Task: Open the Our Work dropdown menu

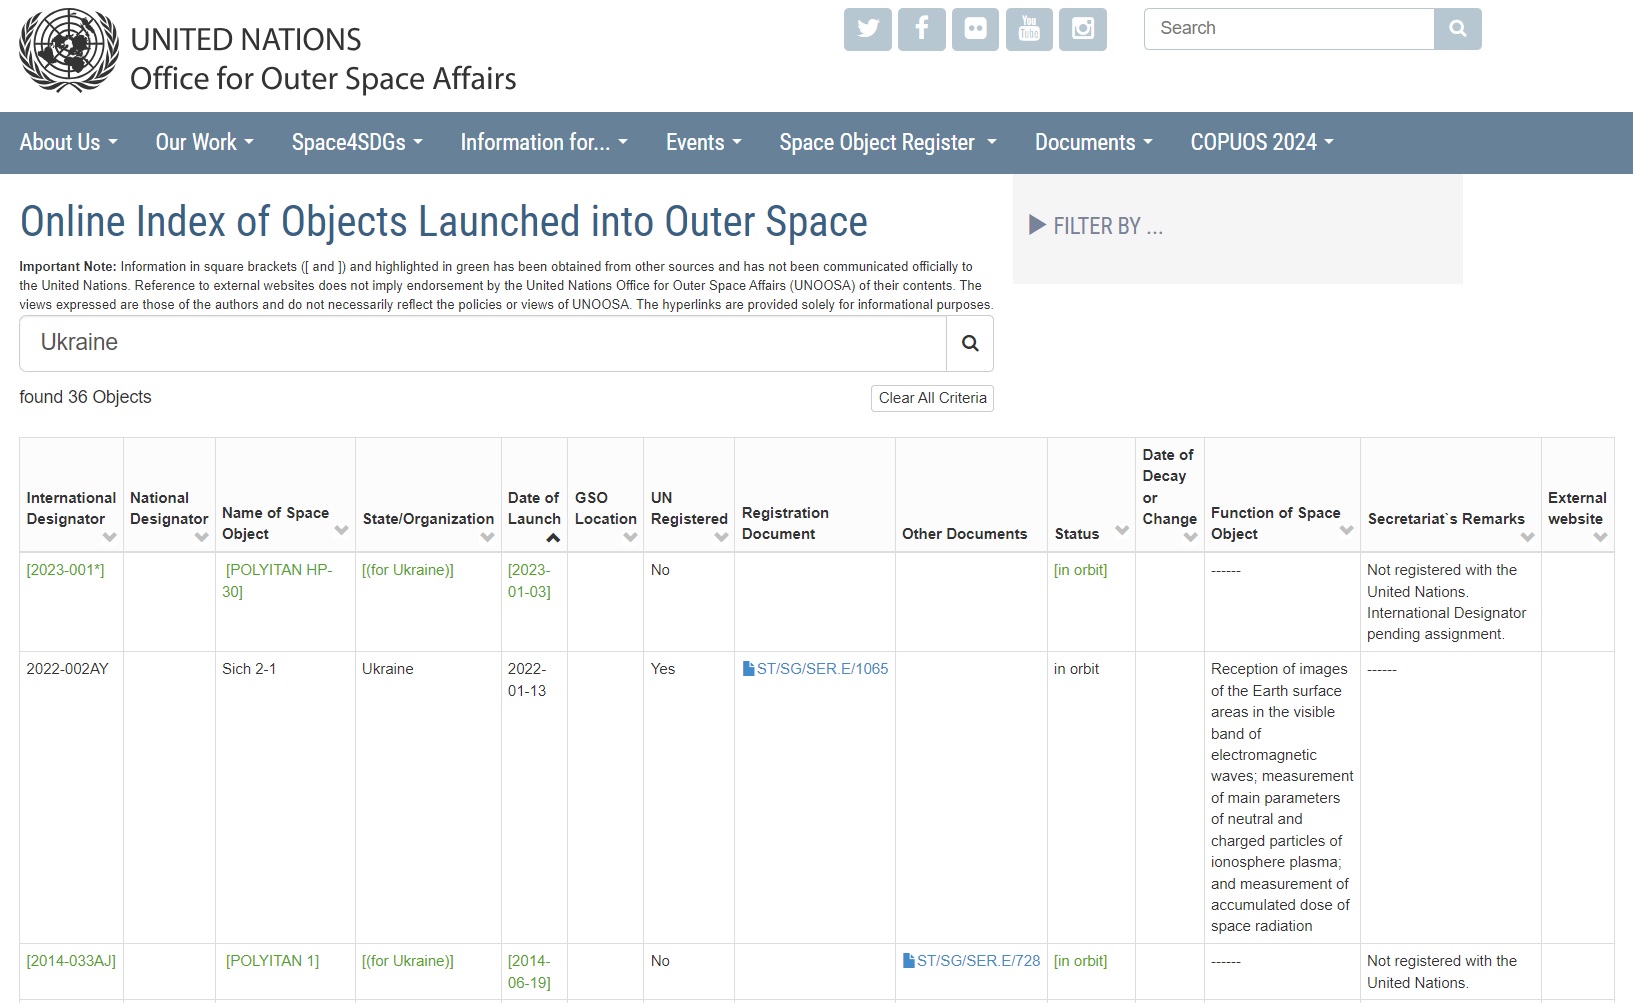Action: coord(205,142)
